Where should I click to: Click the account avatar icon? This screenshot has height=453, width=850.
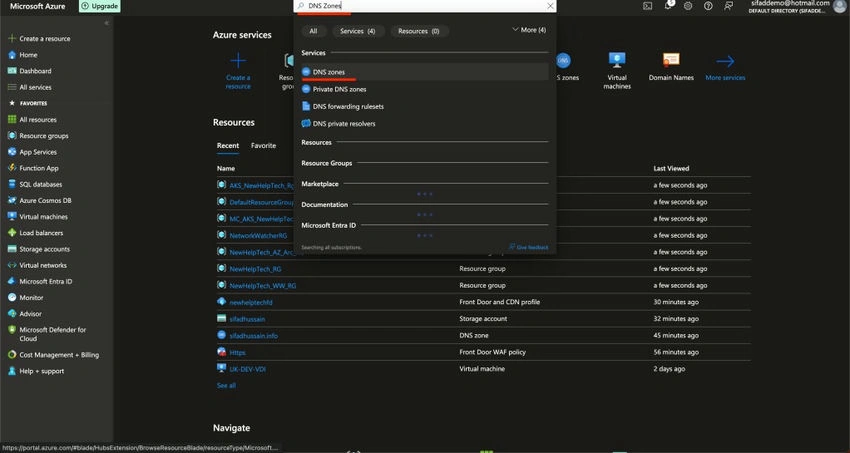click(840, 6)
